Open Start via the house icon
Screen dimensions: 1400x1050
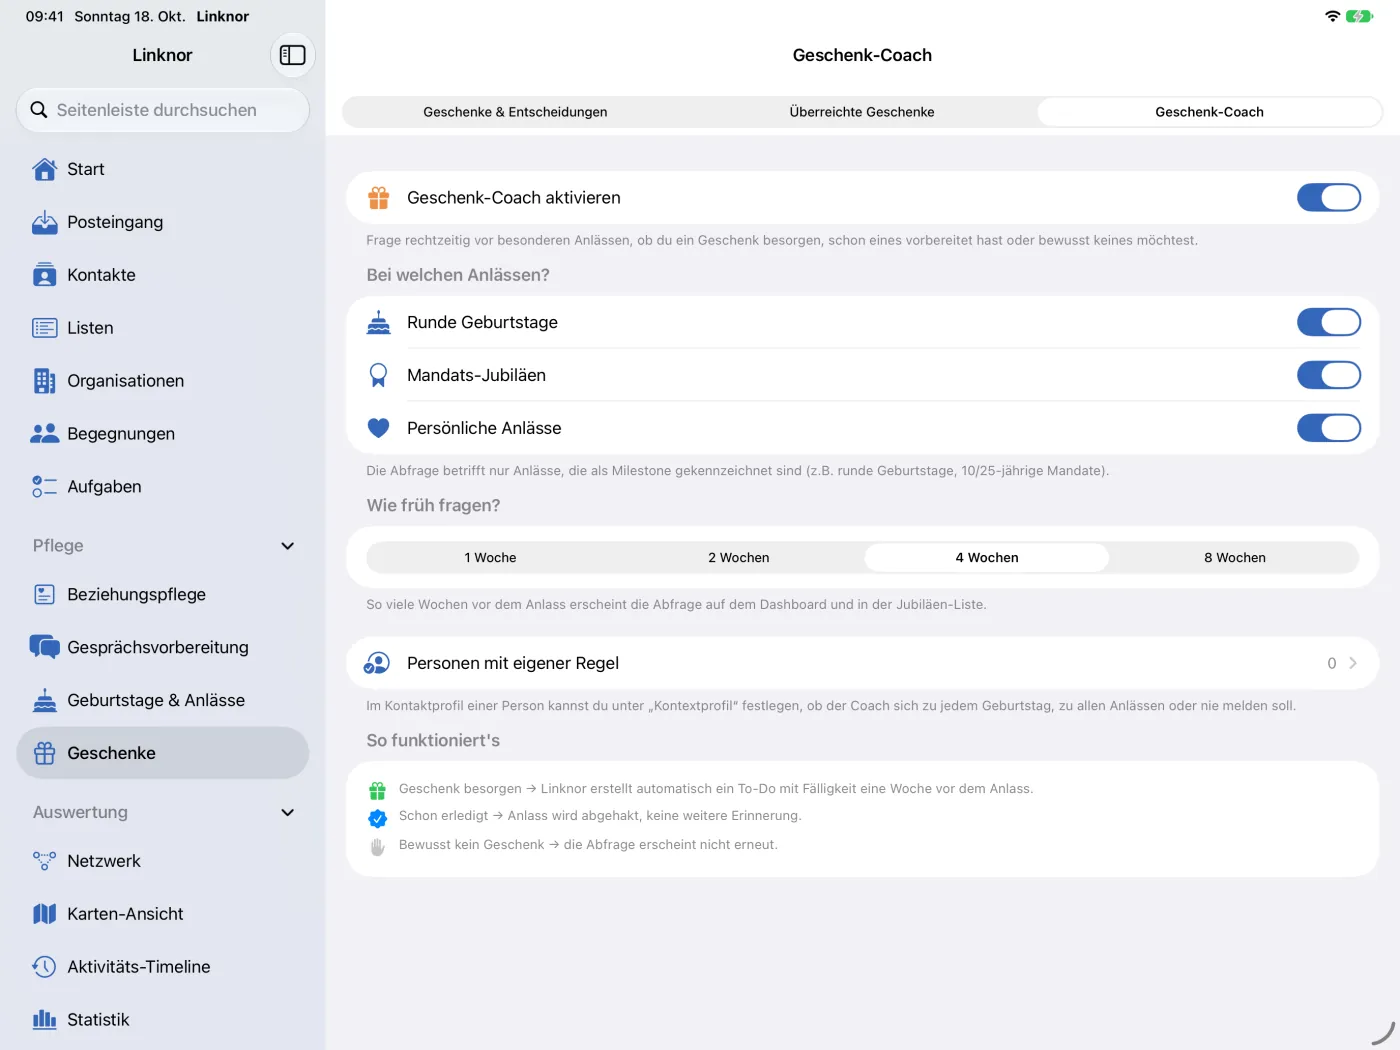point(45,170)
